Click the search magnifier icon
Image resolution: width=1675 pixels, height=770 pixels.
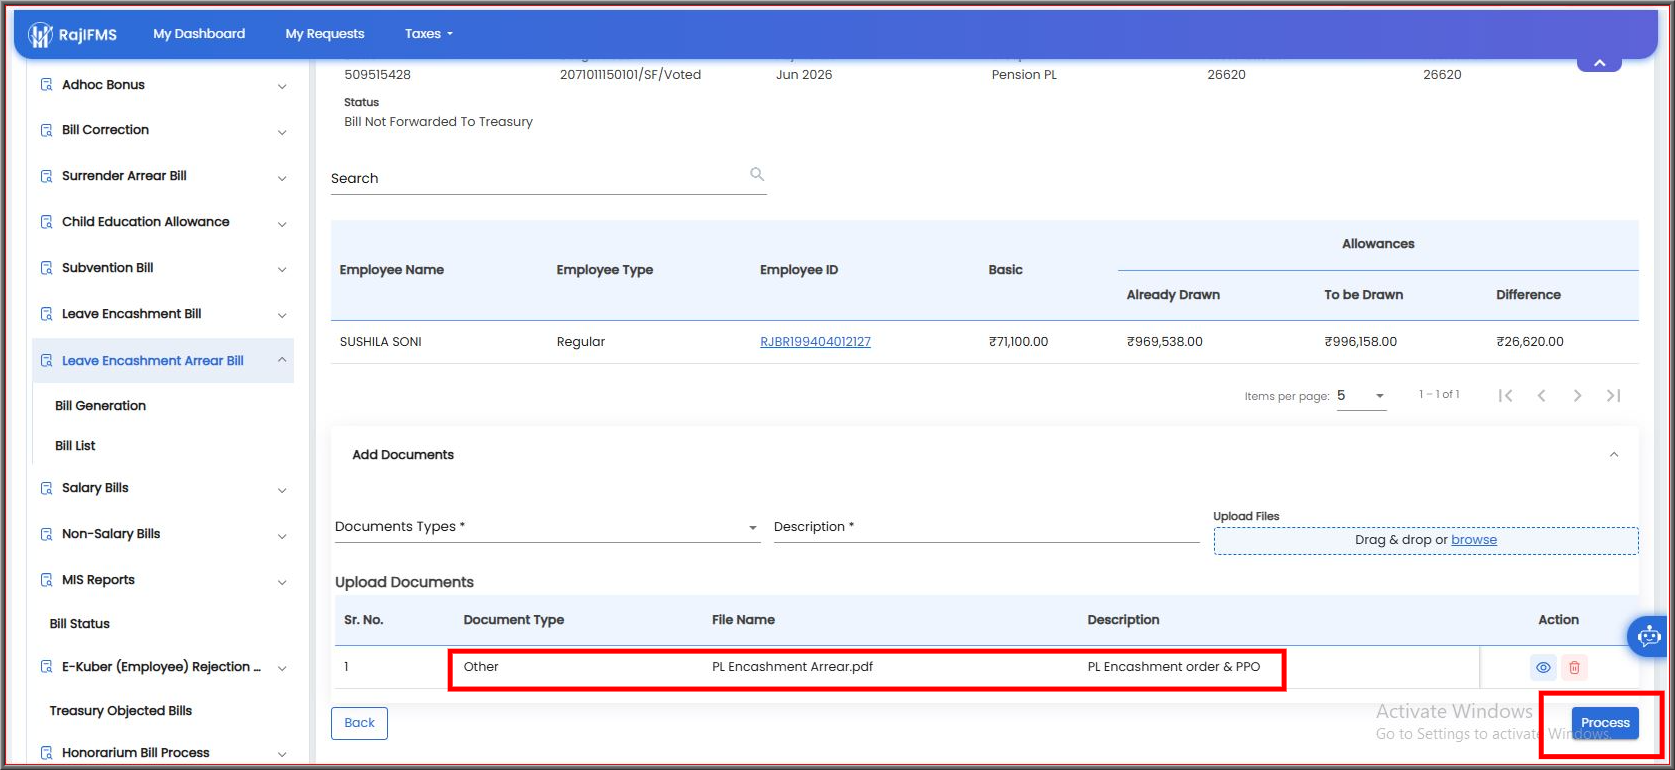(x=757, y=174)
